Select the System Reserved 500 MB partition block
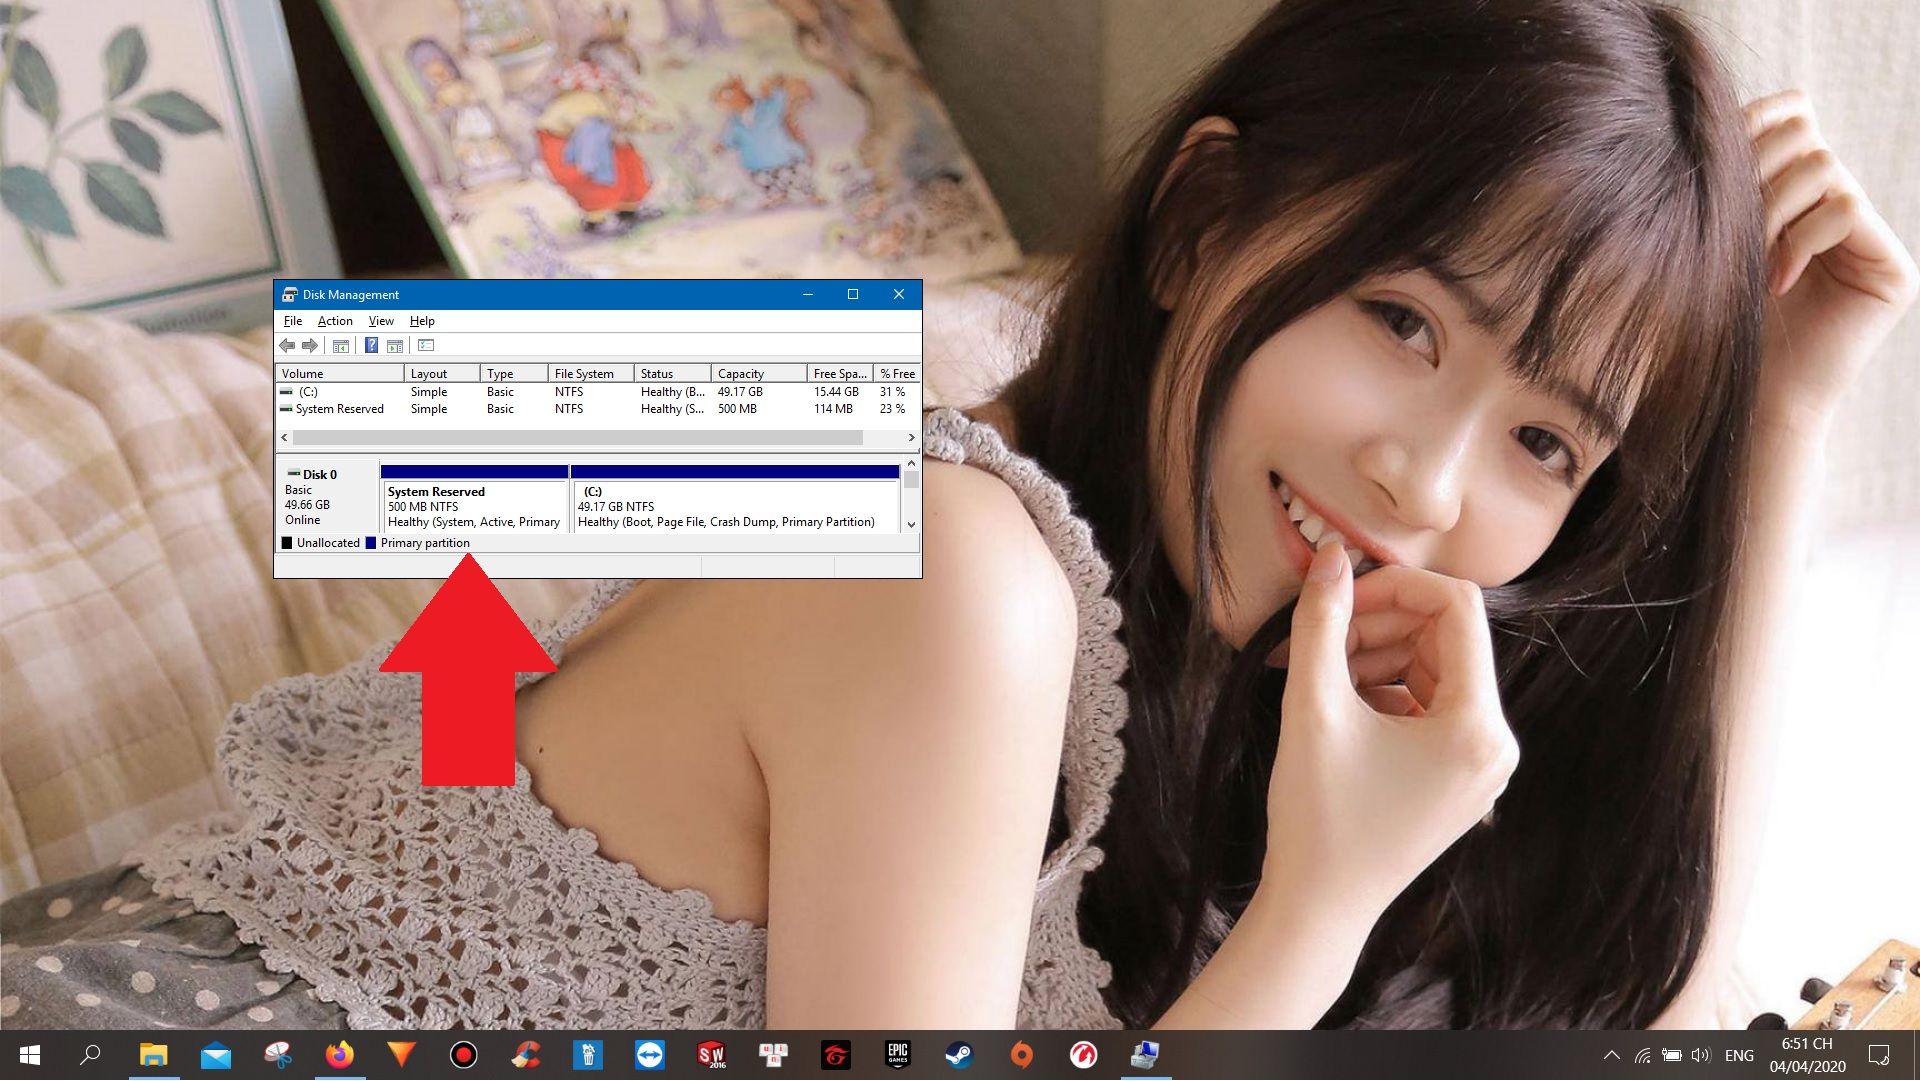Image resolution: width=1920 pixels, height=1081 pixels. click(474, 498)
